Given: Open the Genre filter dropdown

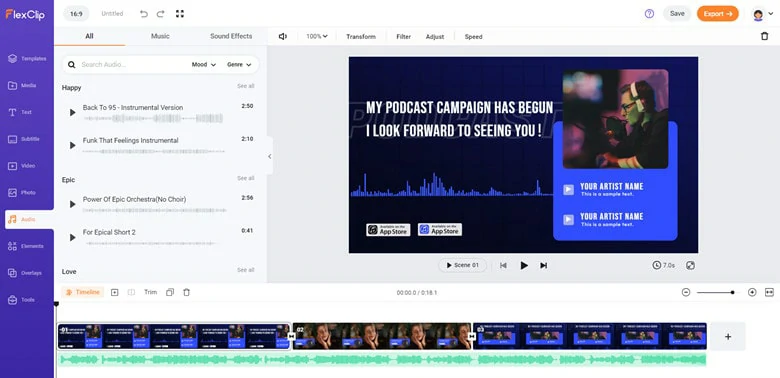Looking at the screenshot, I should (239, 65).
